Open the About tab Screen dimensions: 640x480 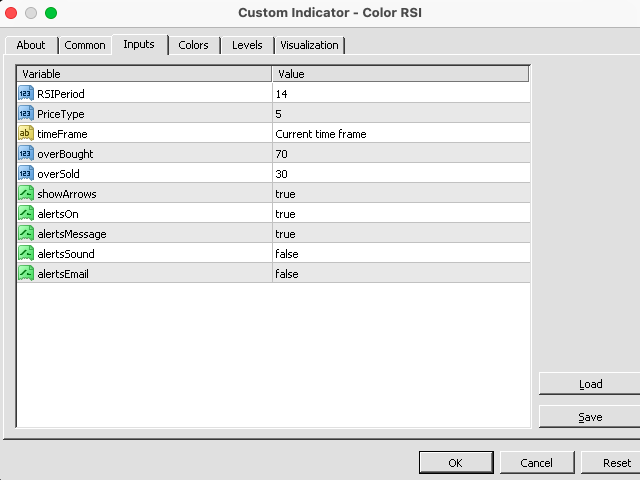pyautogui.click(x=31, y=45)
